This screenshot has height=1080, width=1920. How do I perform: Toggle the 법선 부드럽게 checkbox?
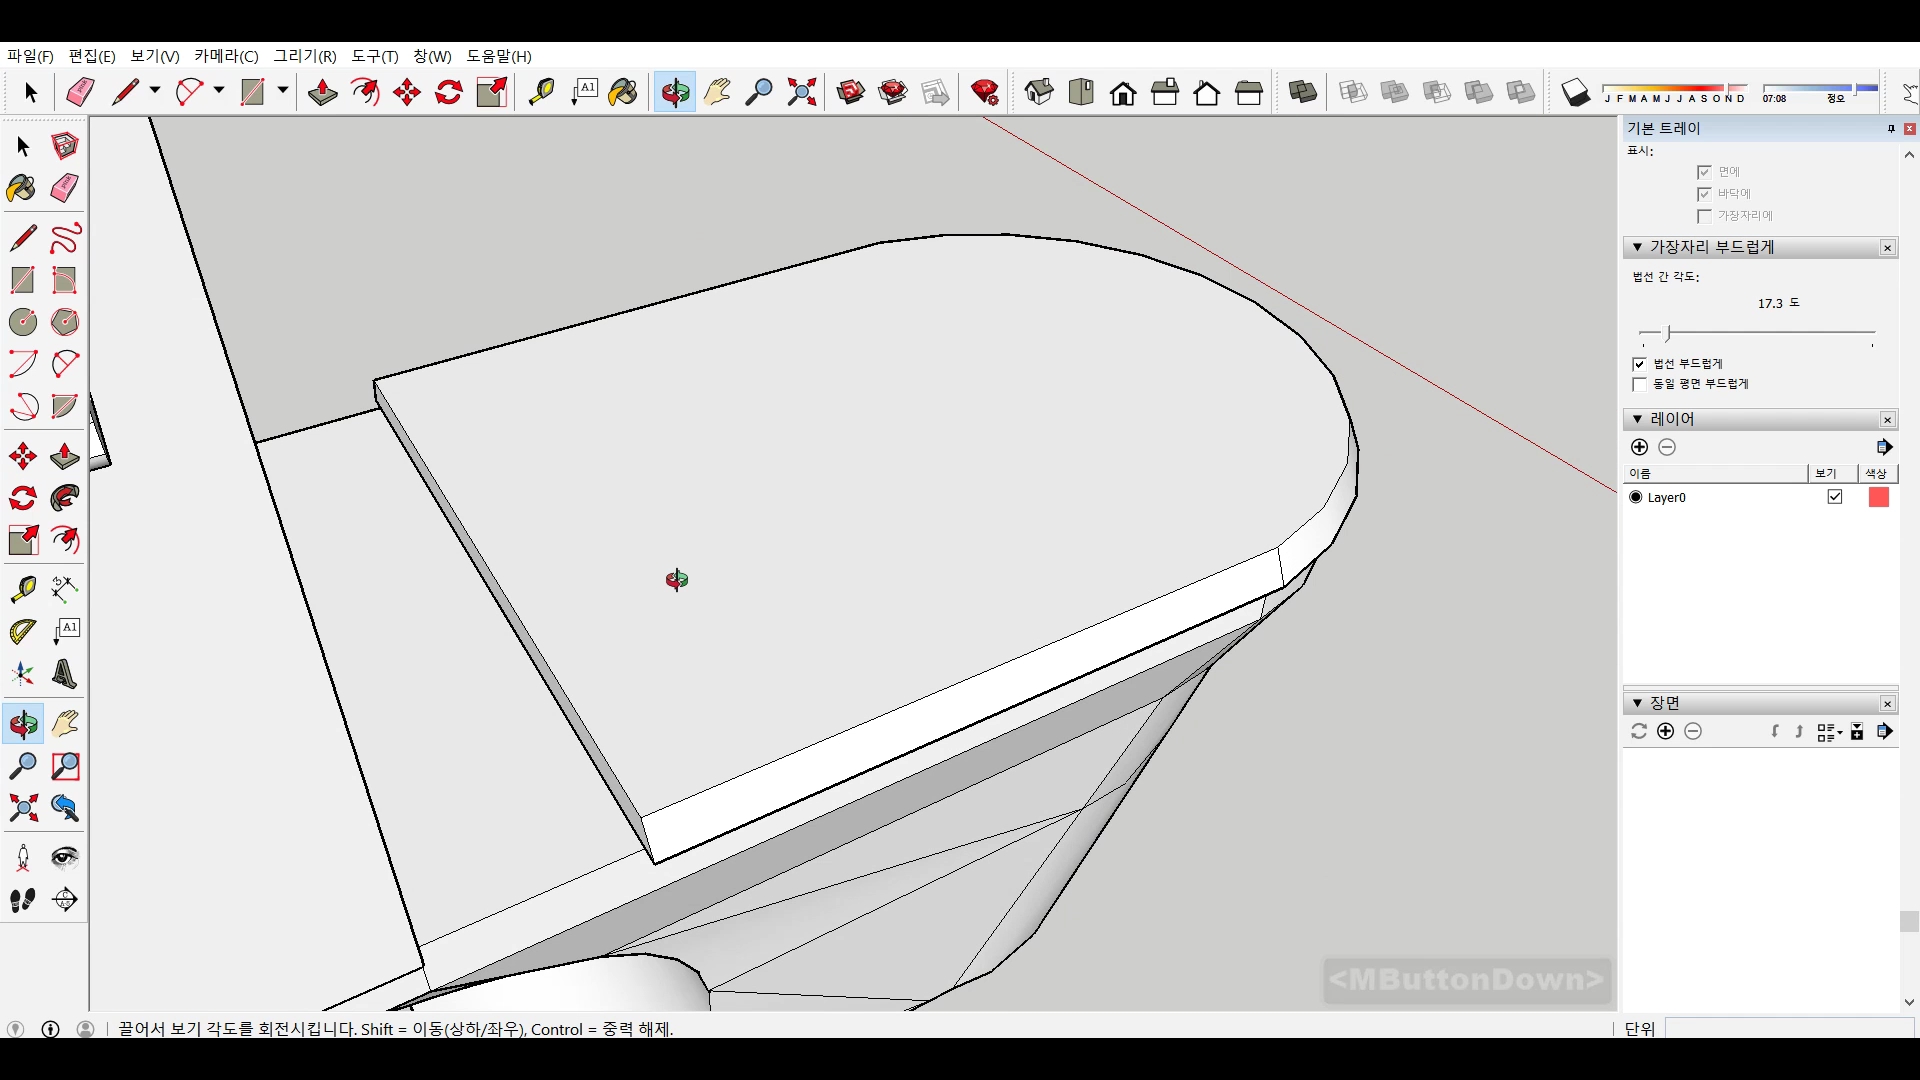click(1639, 364)
